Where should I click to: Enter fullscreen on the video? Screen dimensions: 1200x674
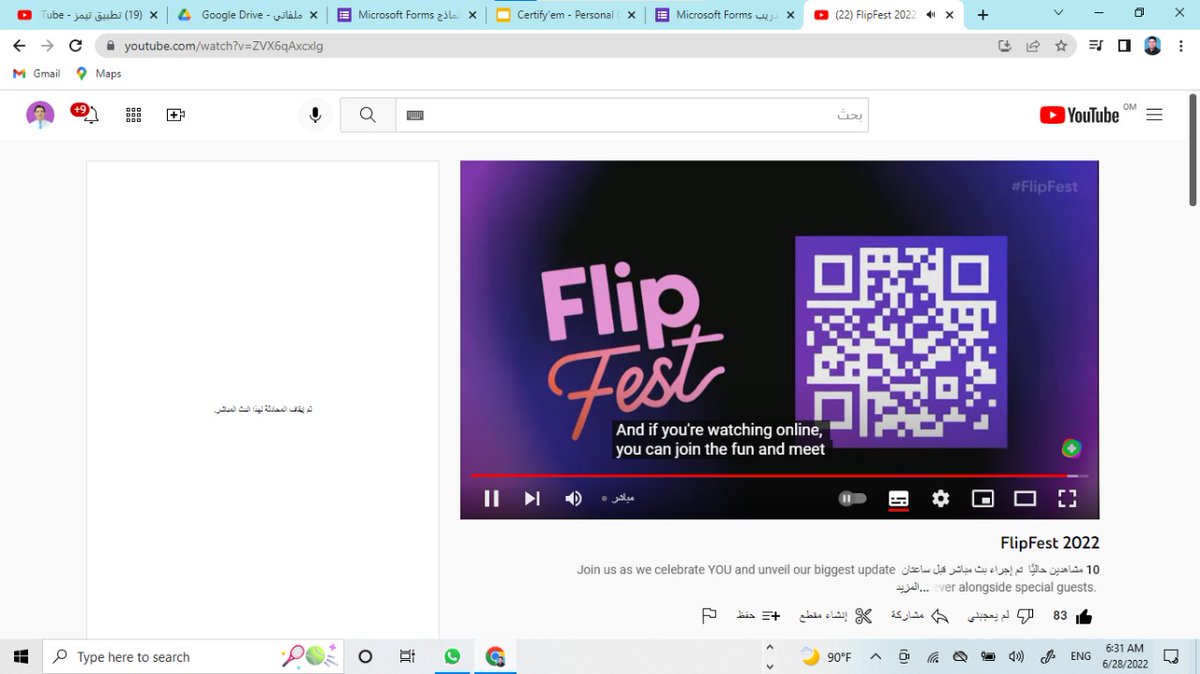[x=1067, y=498]
